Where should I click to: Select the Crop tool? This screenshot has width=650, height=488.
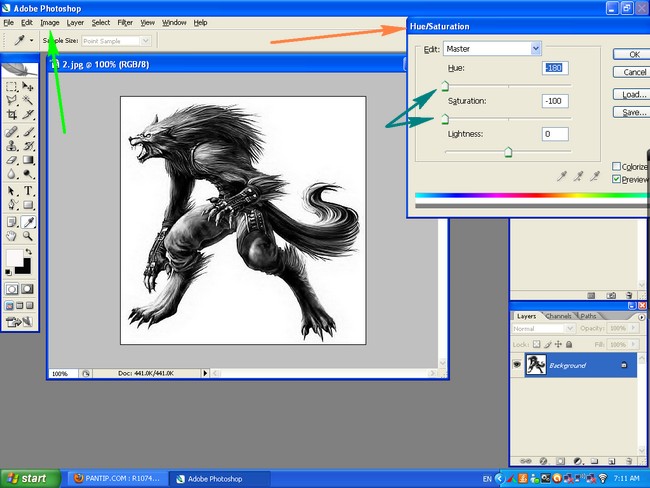pyautogui.click(x=11, y=114)
